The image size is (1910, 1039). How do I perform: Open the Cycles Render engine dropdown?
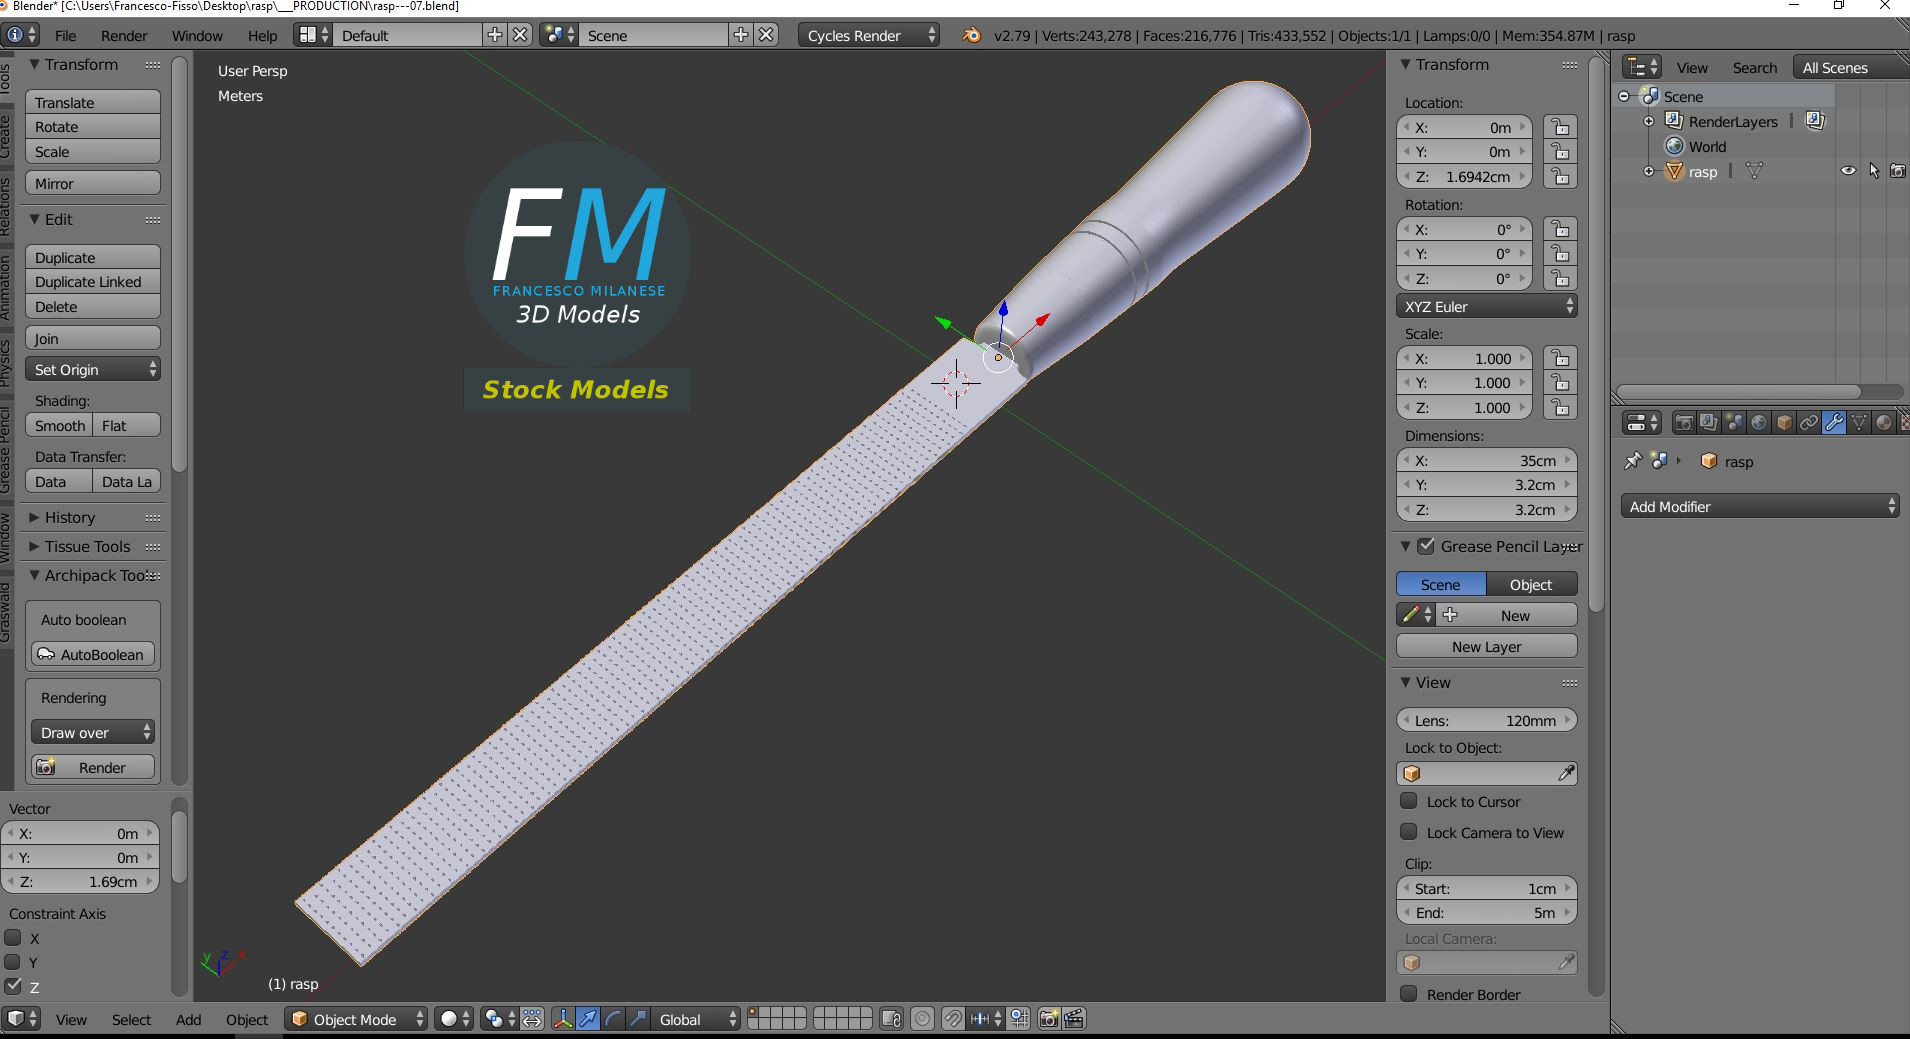865,34
